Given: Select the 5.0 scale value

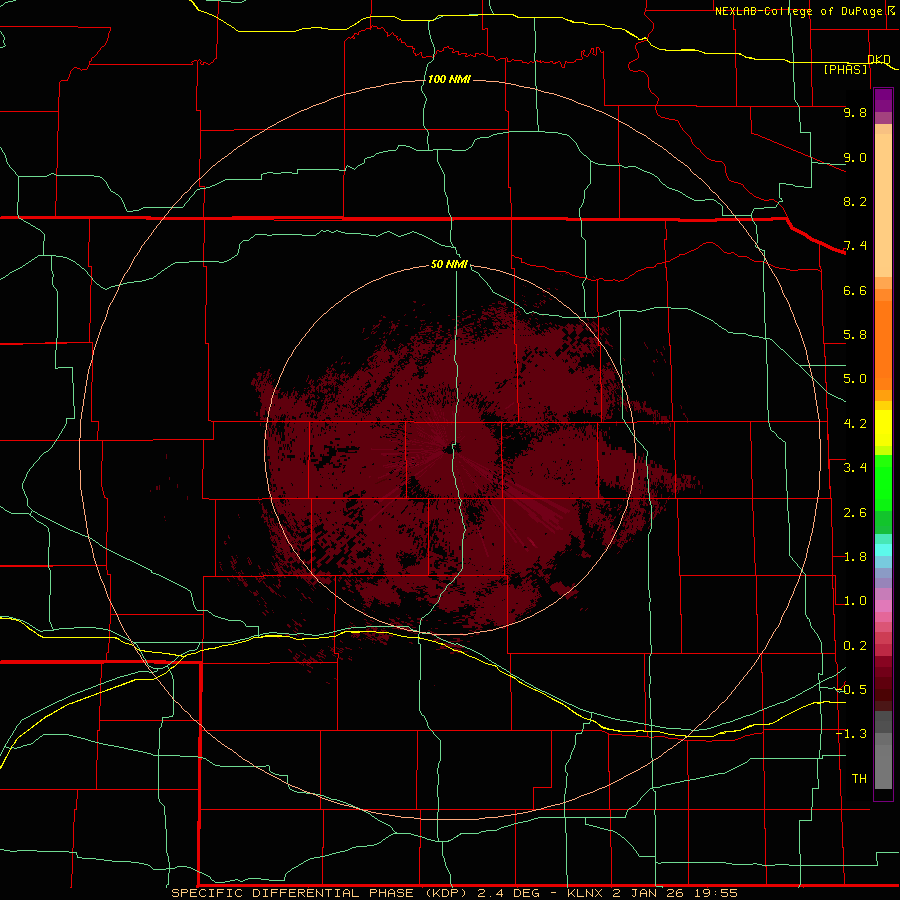Looking at the screenshot, I should tap(855, 379).
